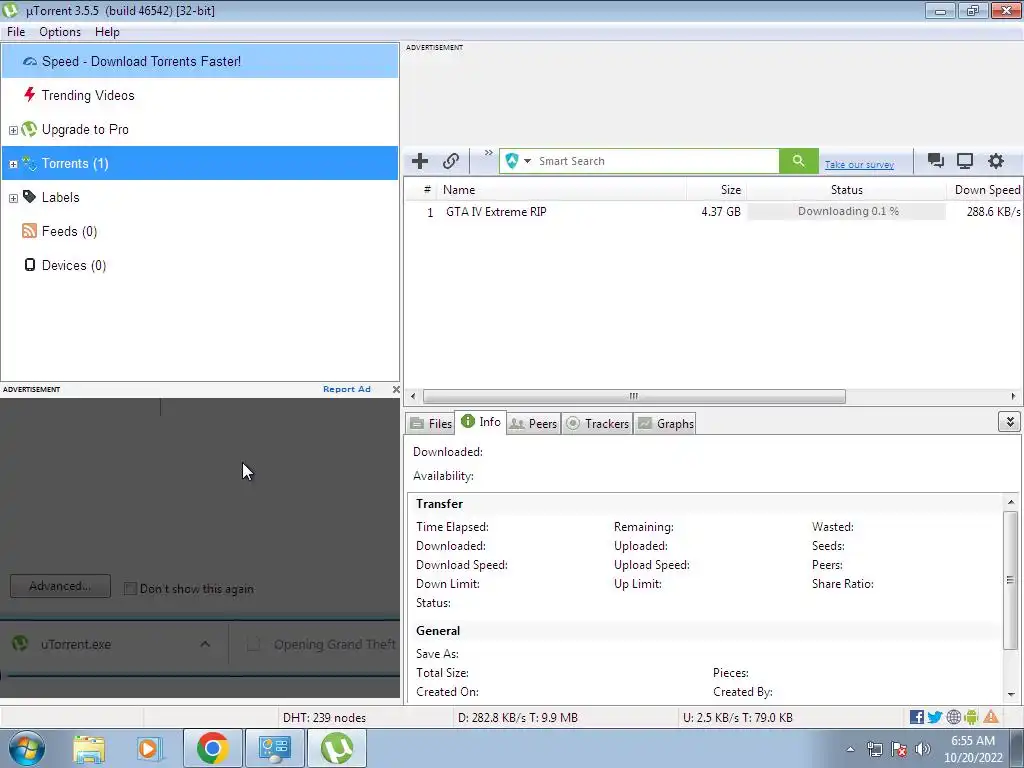This screenshot has height=768, width=1024.
Task: Click the Downloading 0.1 % progress bar
Action: (847, 211)
